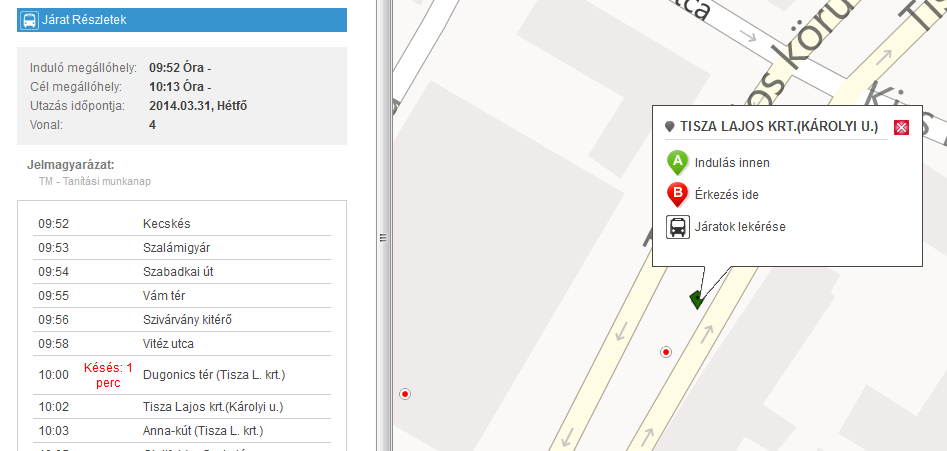Image resolution: width=947 pixels, height=451 pixels.
Task: Click the red stop dot between the roads
Action: pyautogui.click(x=666, y=352)
